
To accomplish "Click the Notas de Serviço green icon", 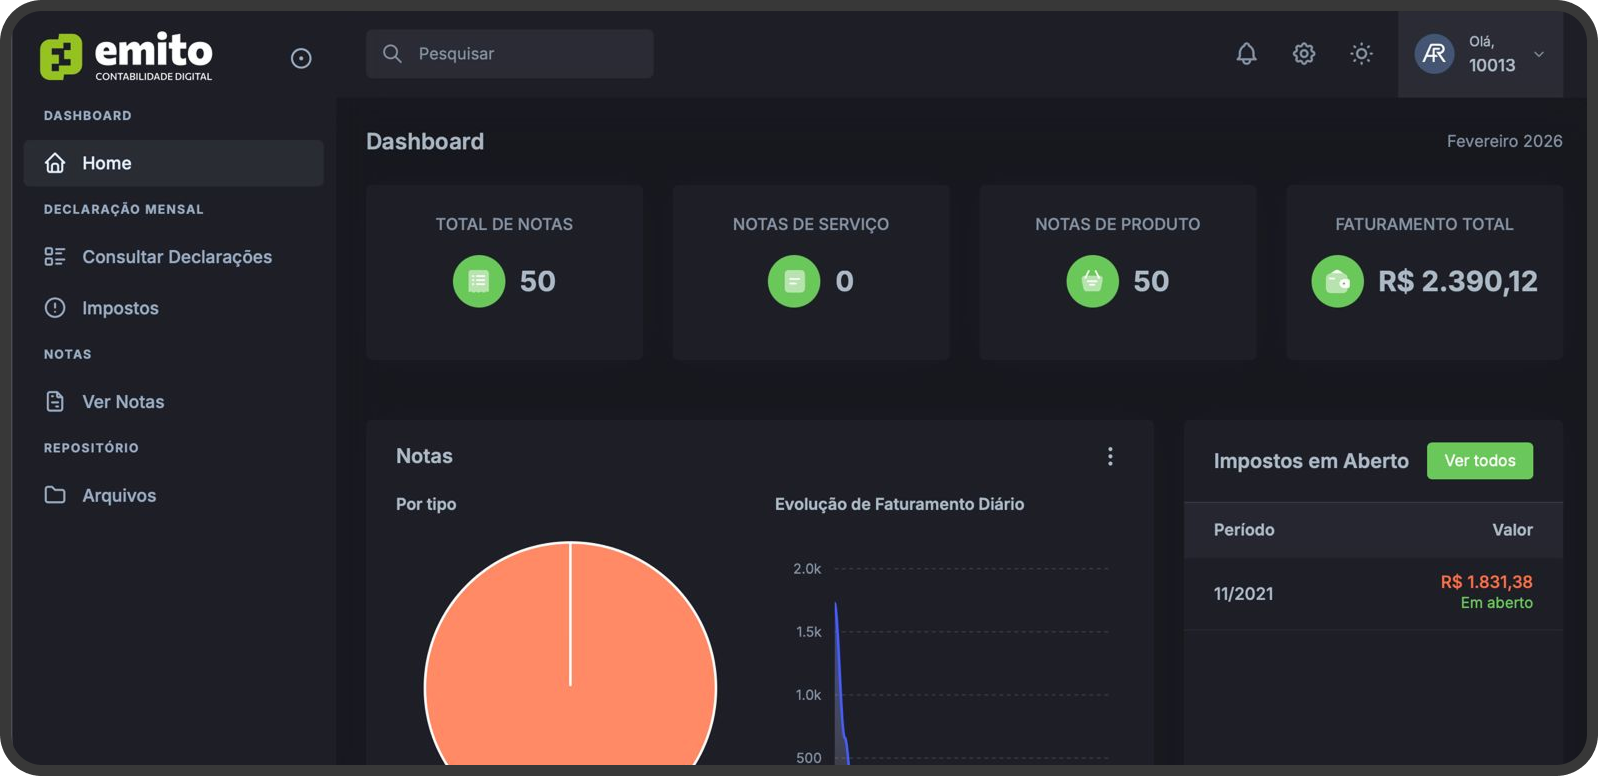I will (x=794, y=282).
